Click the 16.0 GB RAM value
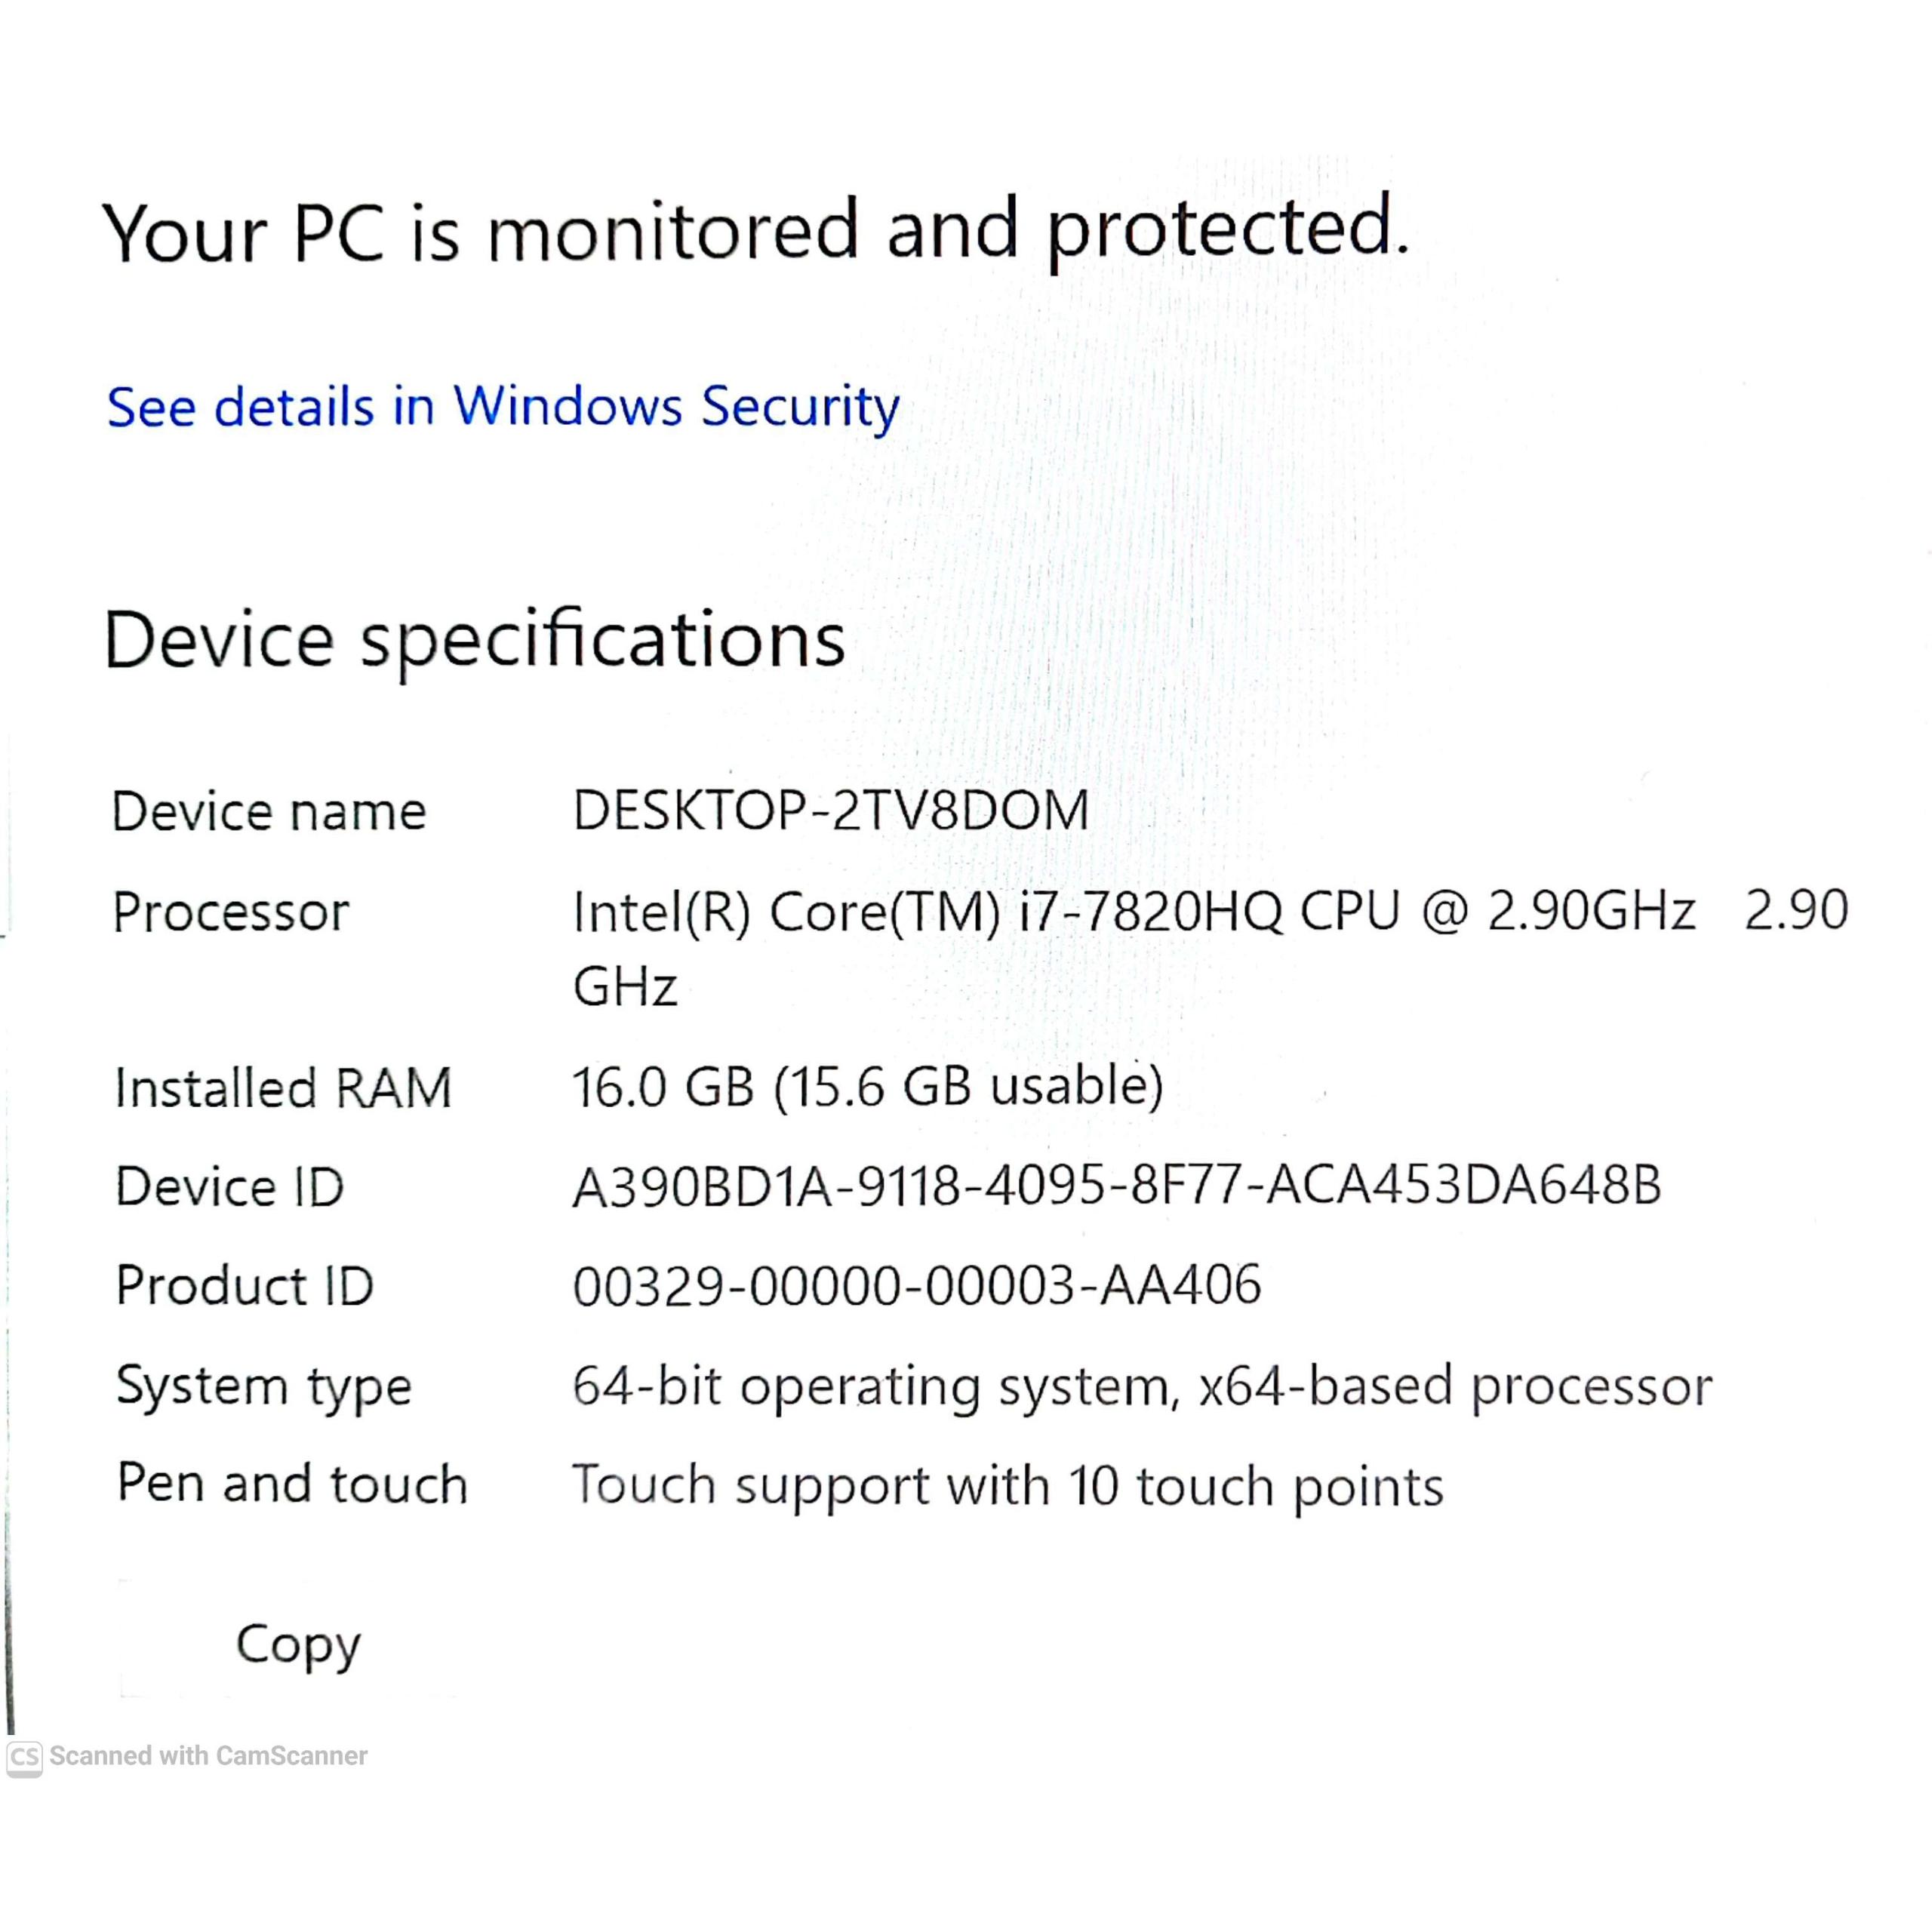The image size is (1932, 1932). point(867,1087)
